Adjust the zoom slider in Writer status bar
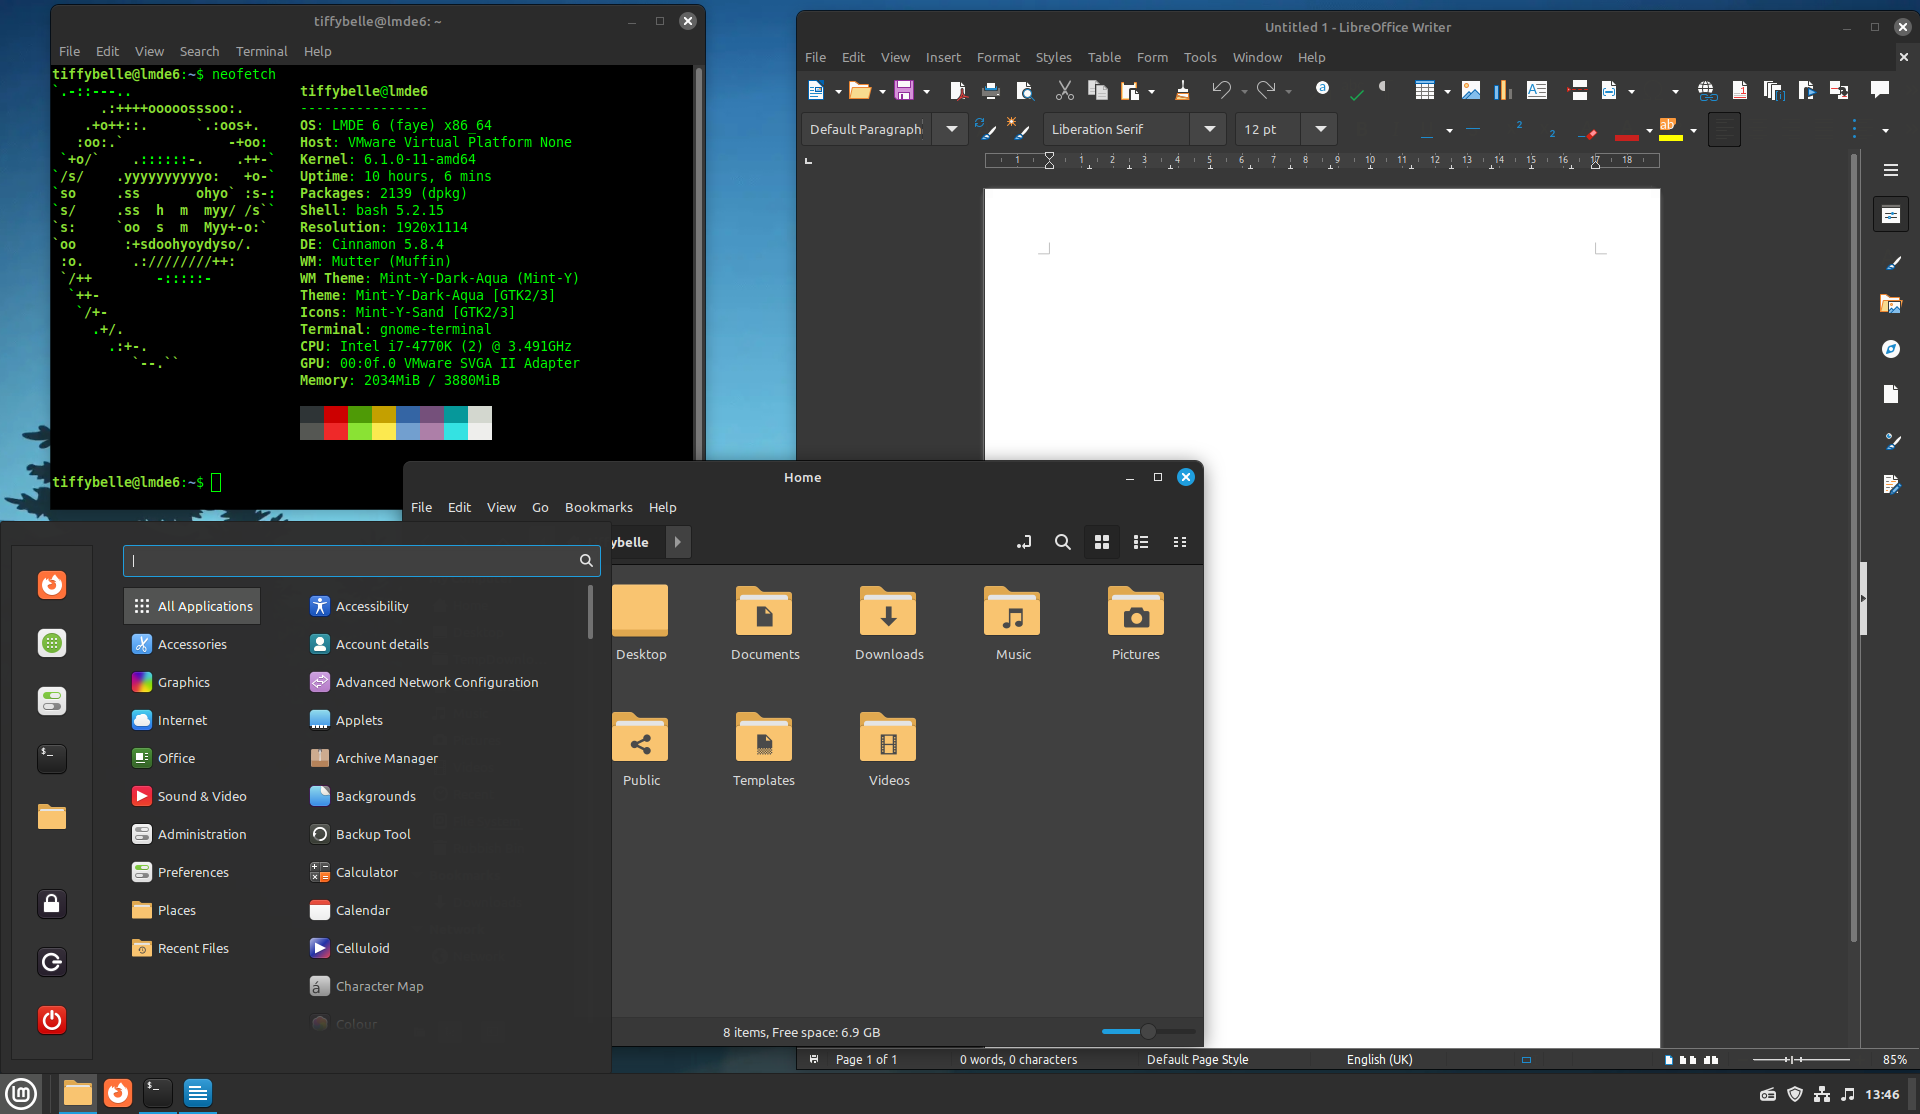Viewport: 1920px width, 1114px height. [x=1801, y=1059]
